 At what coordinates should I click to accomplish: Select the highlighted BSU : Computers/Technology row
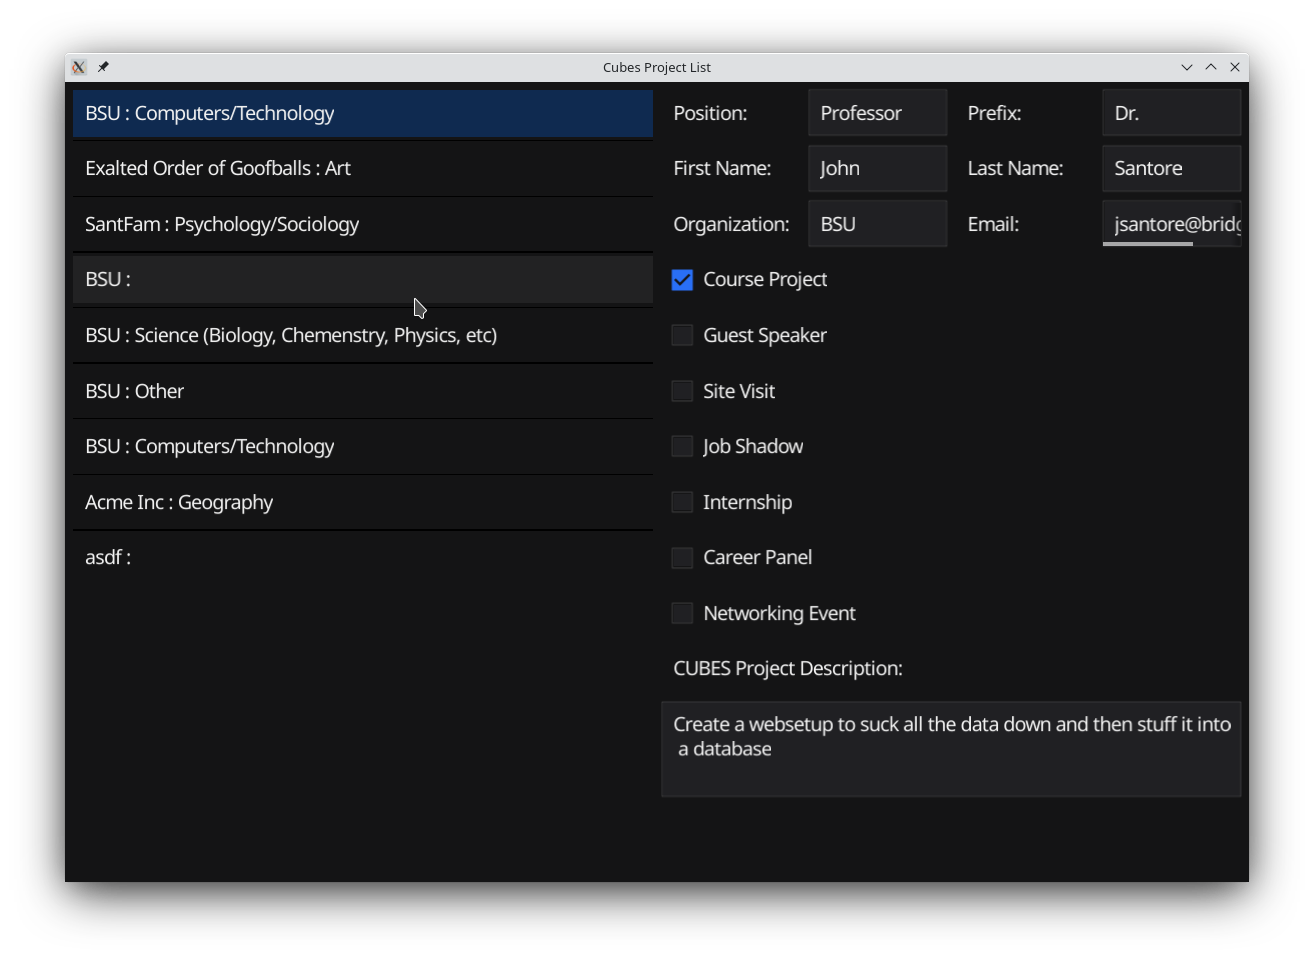pyautogui.click(x=363, y=113)
